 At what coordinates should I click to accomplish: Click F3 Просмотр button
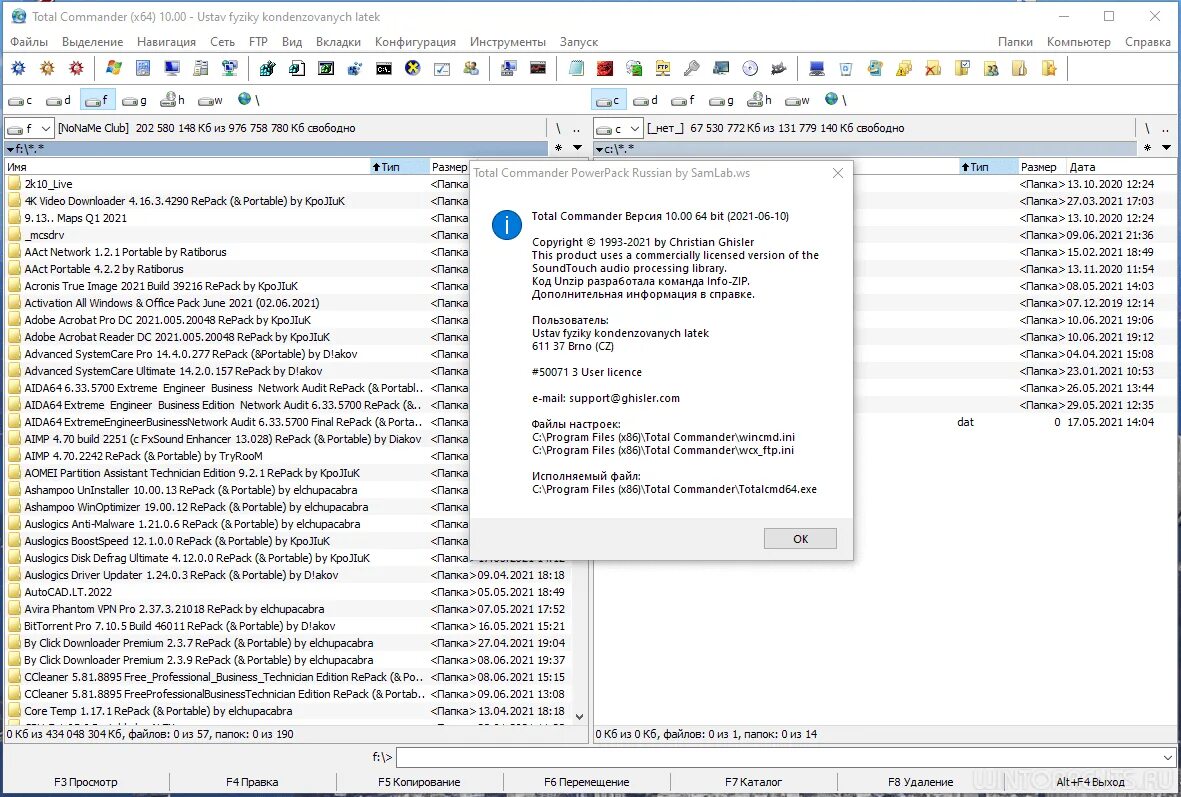coord(86,782)
